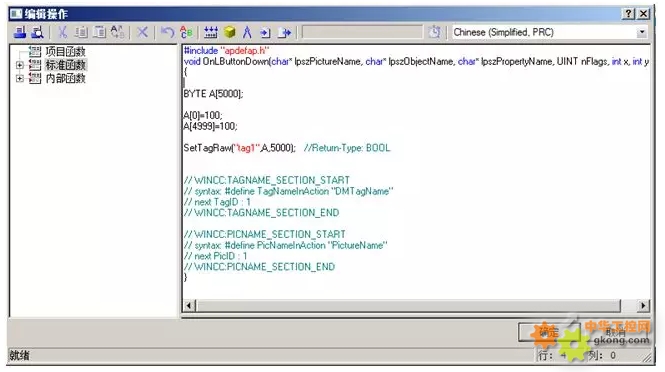This screenshot has height=372, width=665.
Task: Click the horizontal scrollbar right arrow
Action: coord(643,305)
